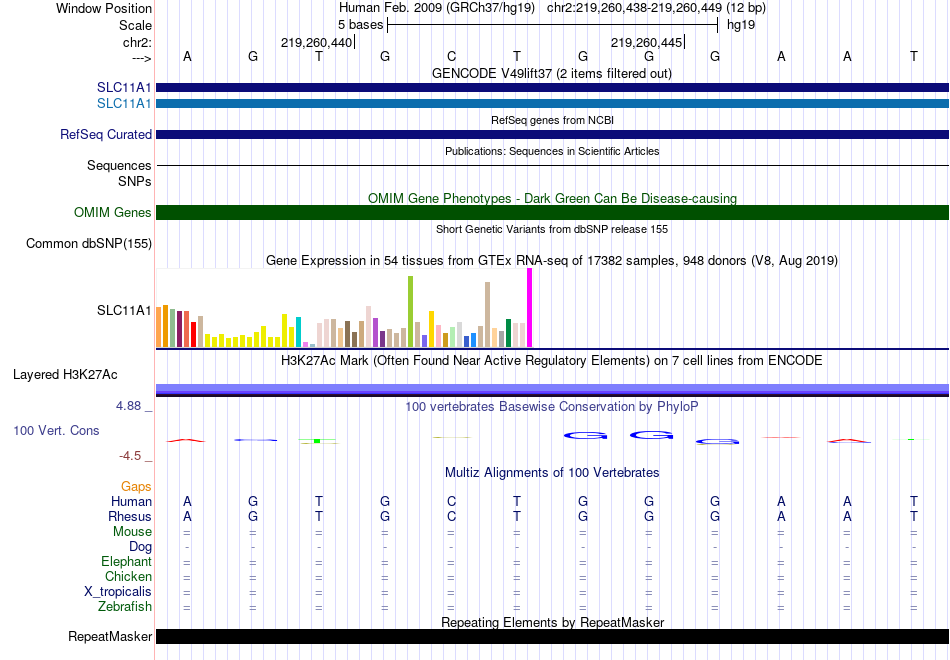
Task: Click the RefSeq Curated gene bar
Action: pyautogui.click(x=552, y=135)
